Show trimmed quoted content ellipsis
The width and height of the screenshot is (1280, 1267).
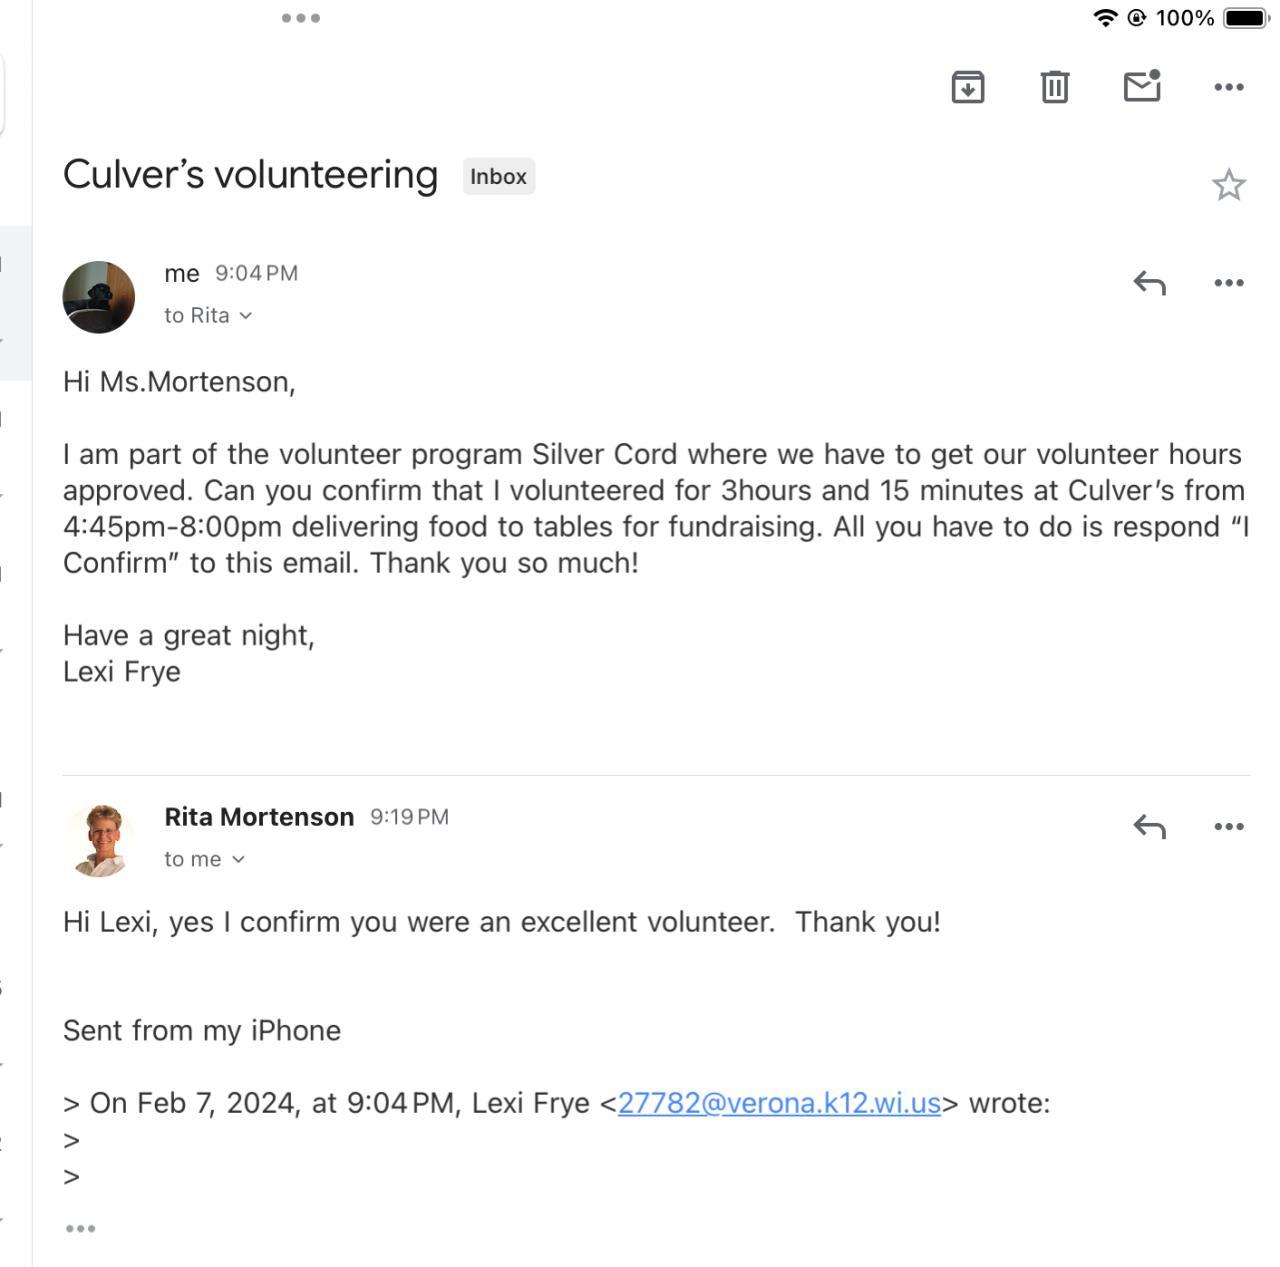[80, 1229]
